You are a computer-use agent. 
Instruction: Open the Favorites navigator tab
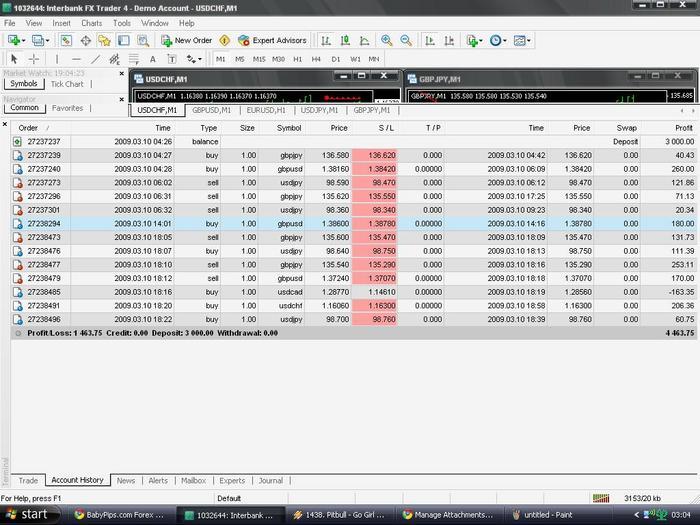67,108
